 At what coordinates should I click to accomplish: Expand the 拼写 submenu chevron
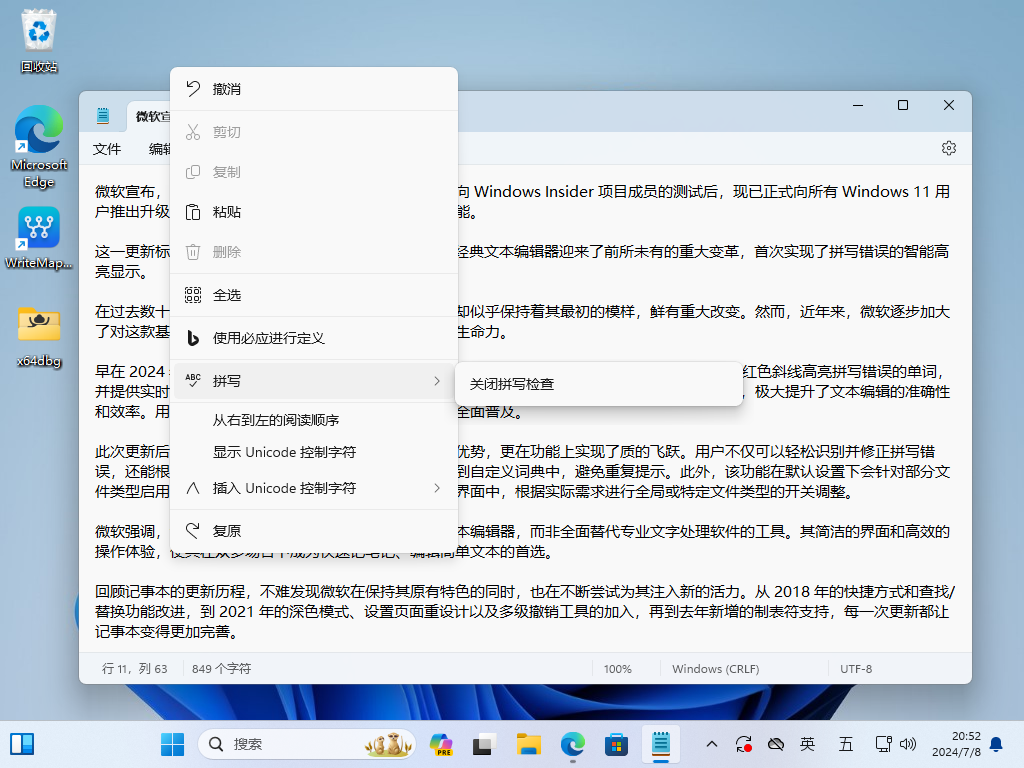point(437,380)
